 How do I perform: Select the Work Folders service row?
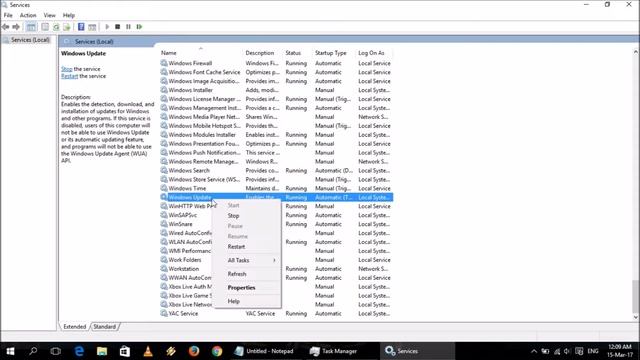coord(276,260)
